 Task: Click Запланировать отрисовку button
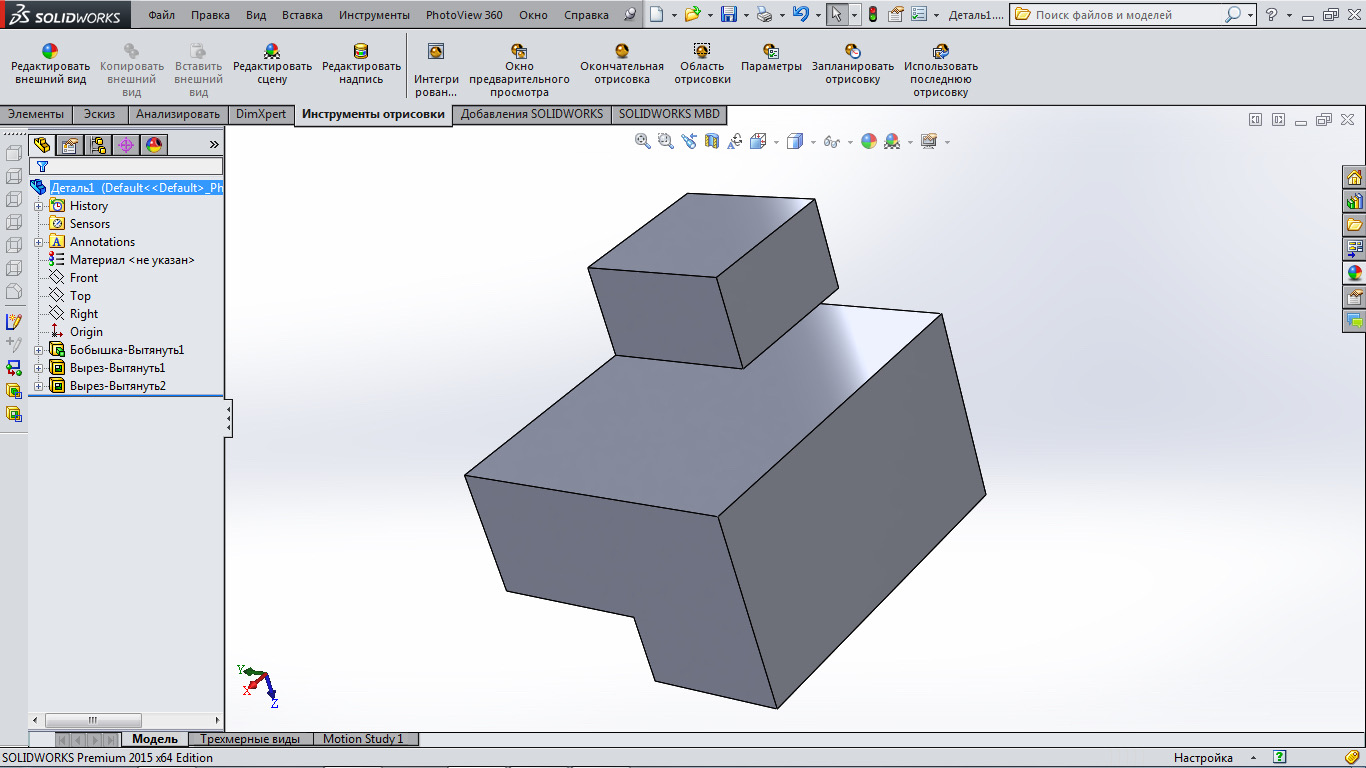tap(852, 52)
